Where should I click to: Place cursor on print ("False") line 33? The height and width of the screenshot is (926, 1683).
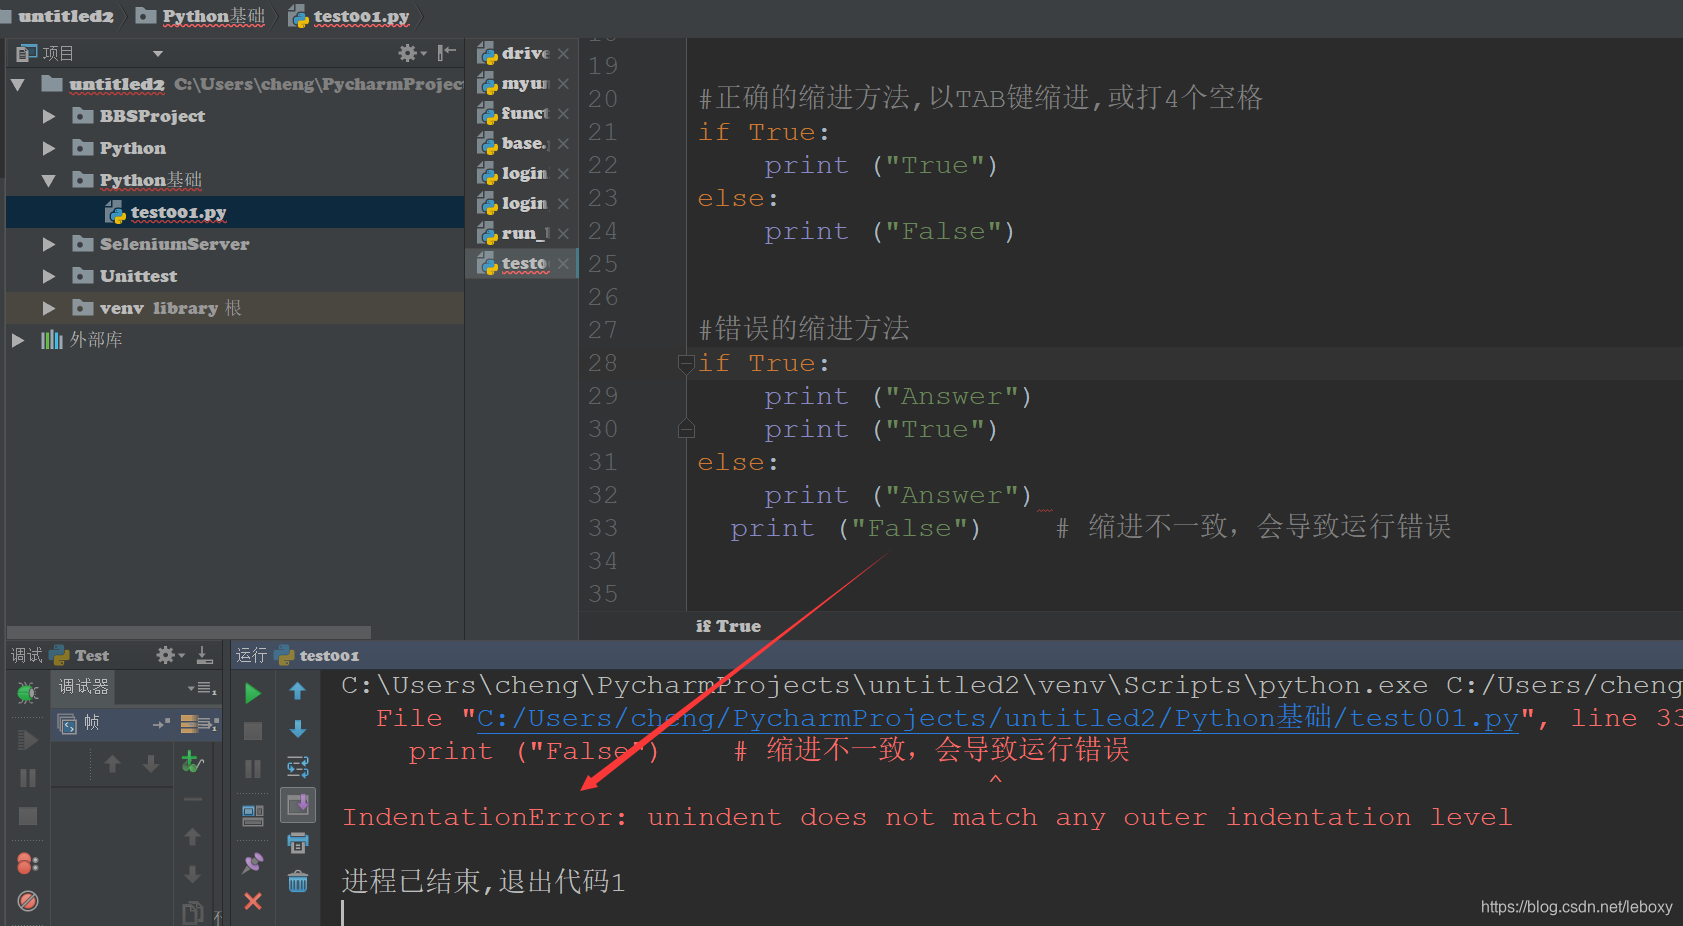point(855,528)
